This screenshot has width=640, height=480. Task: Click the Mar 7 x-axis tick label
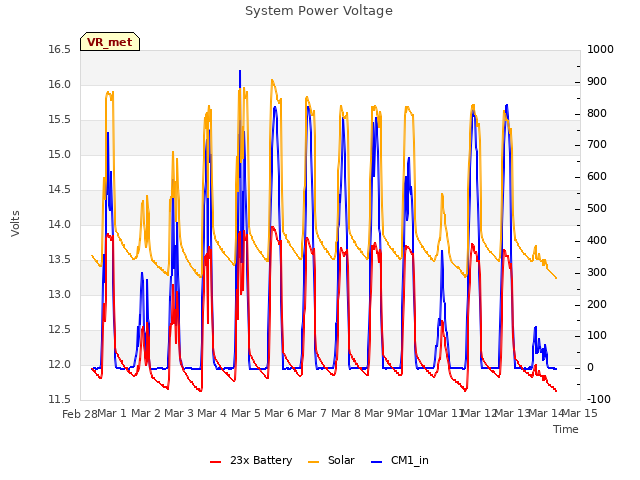pyautogui.click(x=312, y=413)
